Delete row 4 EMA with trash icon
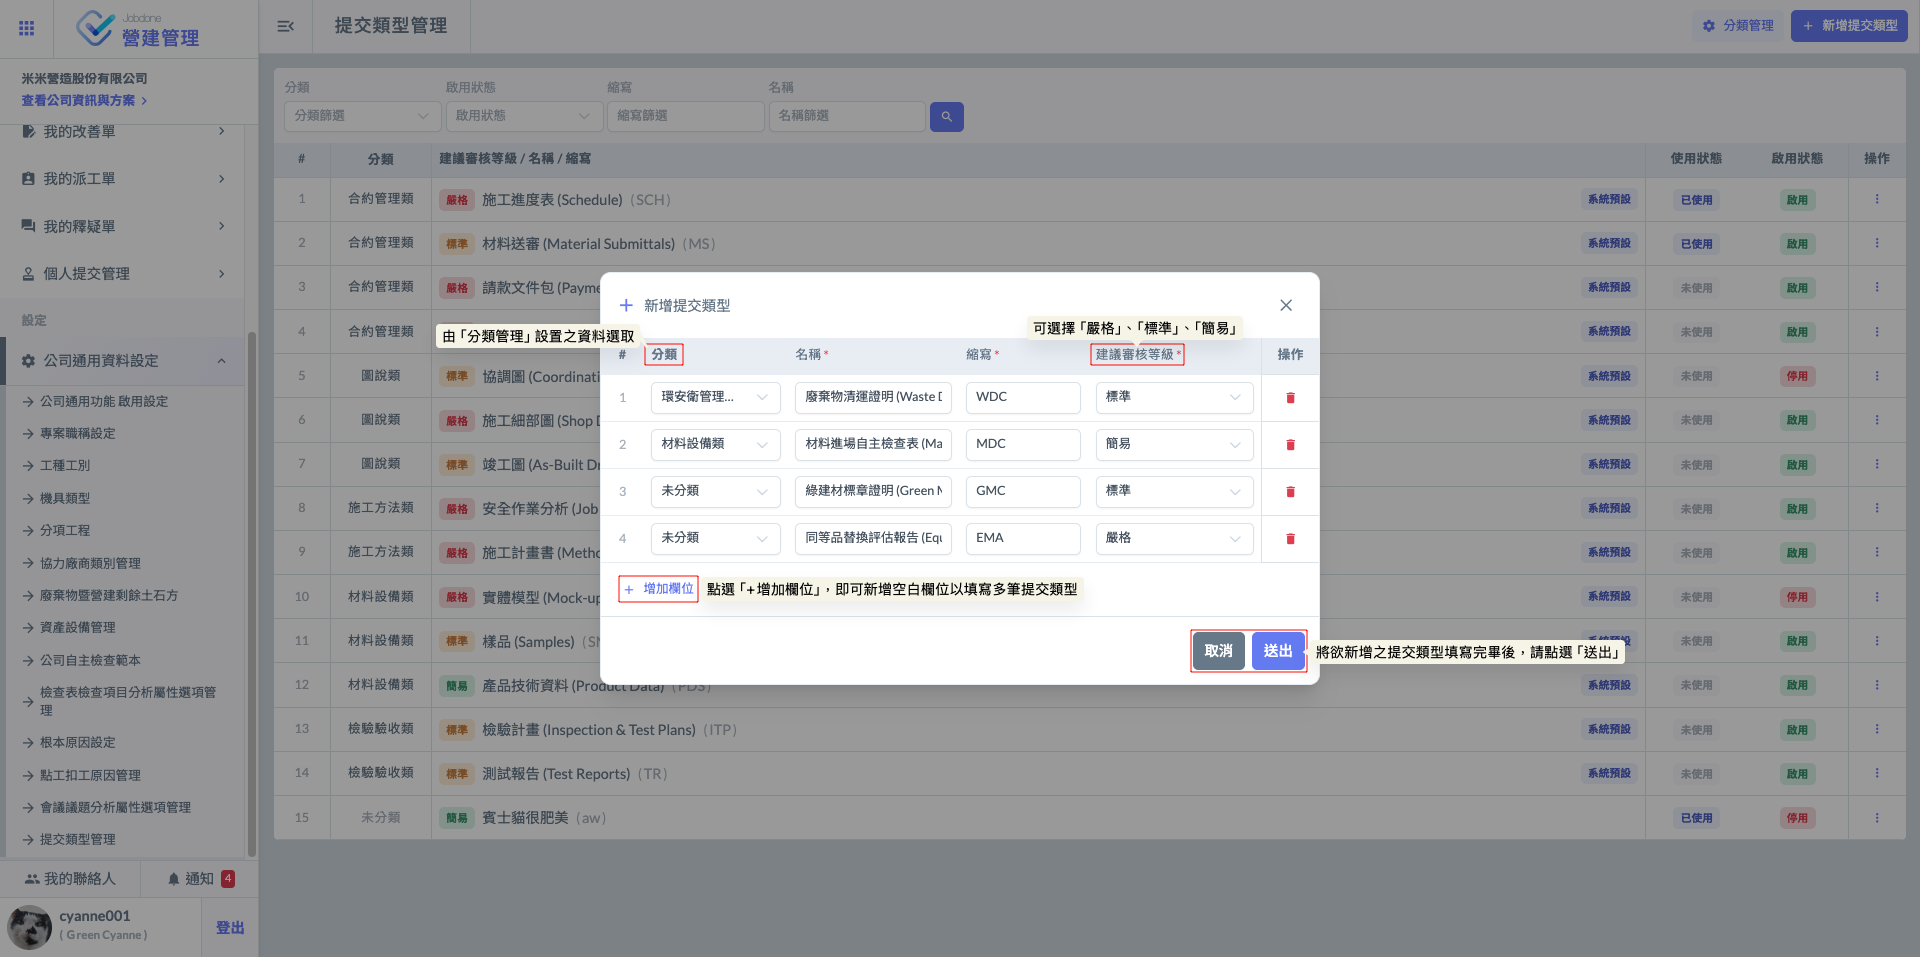 tap(1290, 539)
